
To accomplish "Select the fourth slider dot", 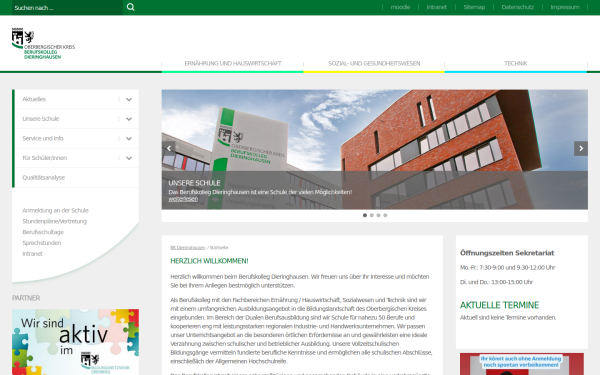I will pos(385,215).
